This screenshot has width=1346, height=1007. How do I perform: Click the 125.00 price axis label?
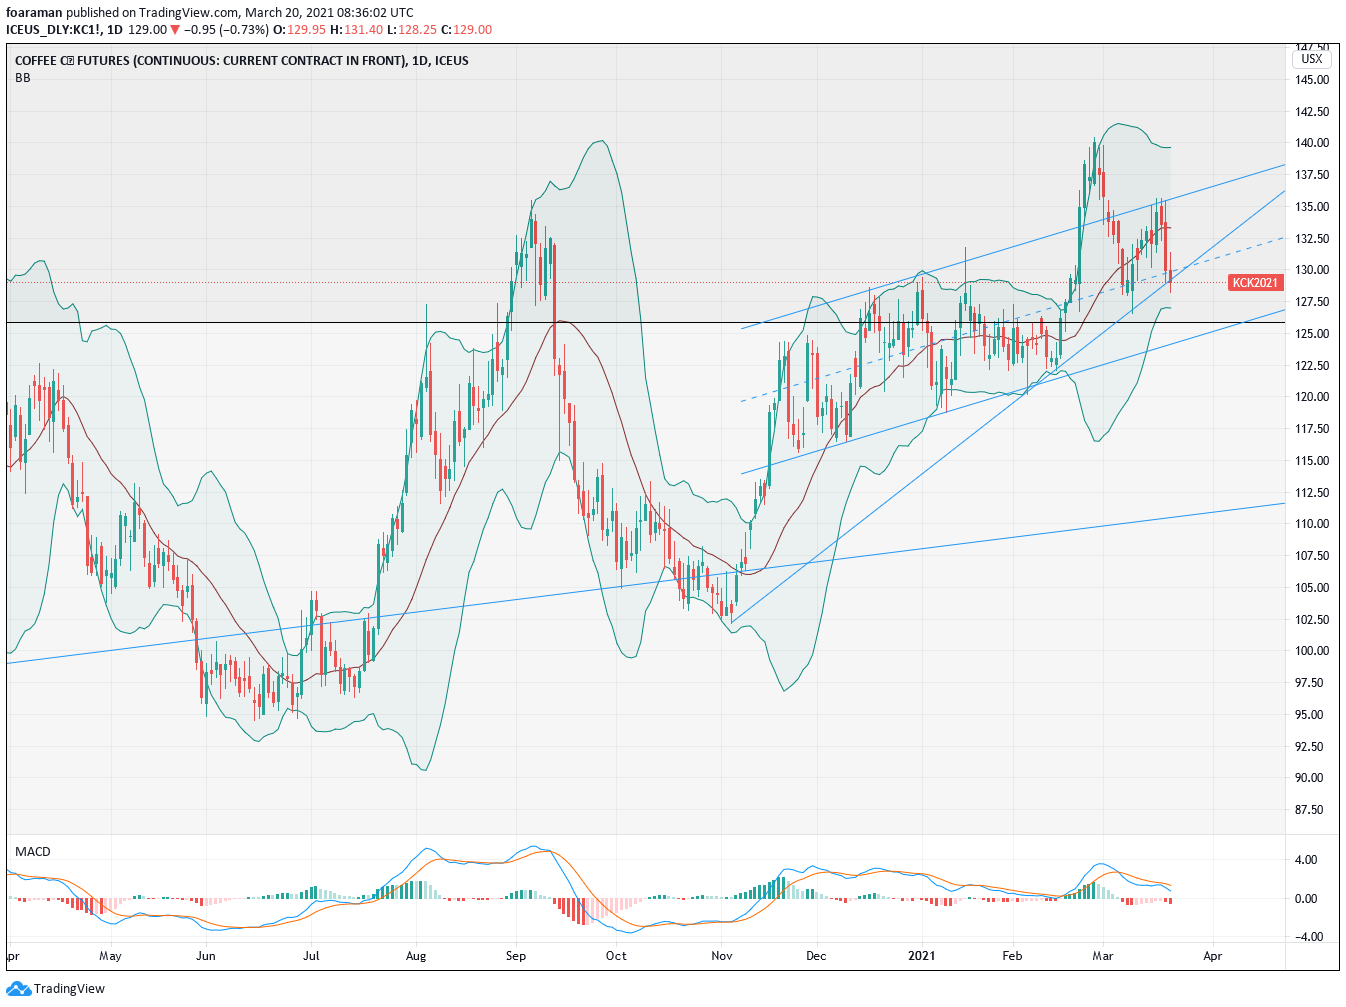pyautogui.click(x=1312, y=334)
